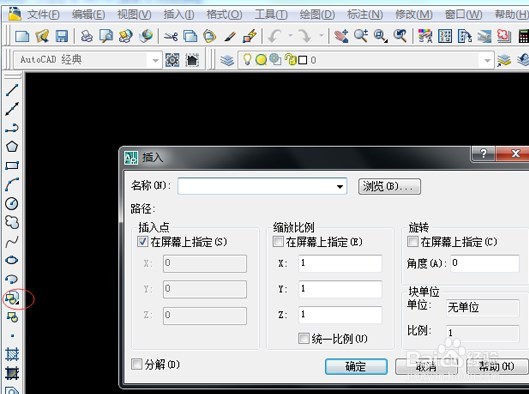Image resolution: width=529 pixels, height=394 pixels.
Task: Click the Insert Block tool icon
Action: [x=12, y=298]
